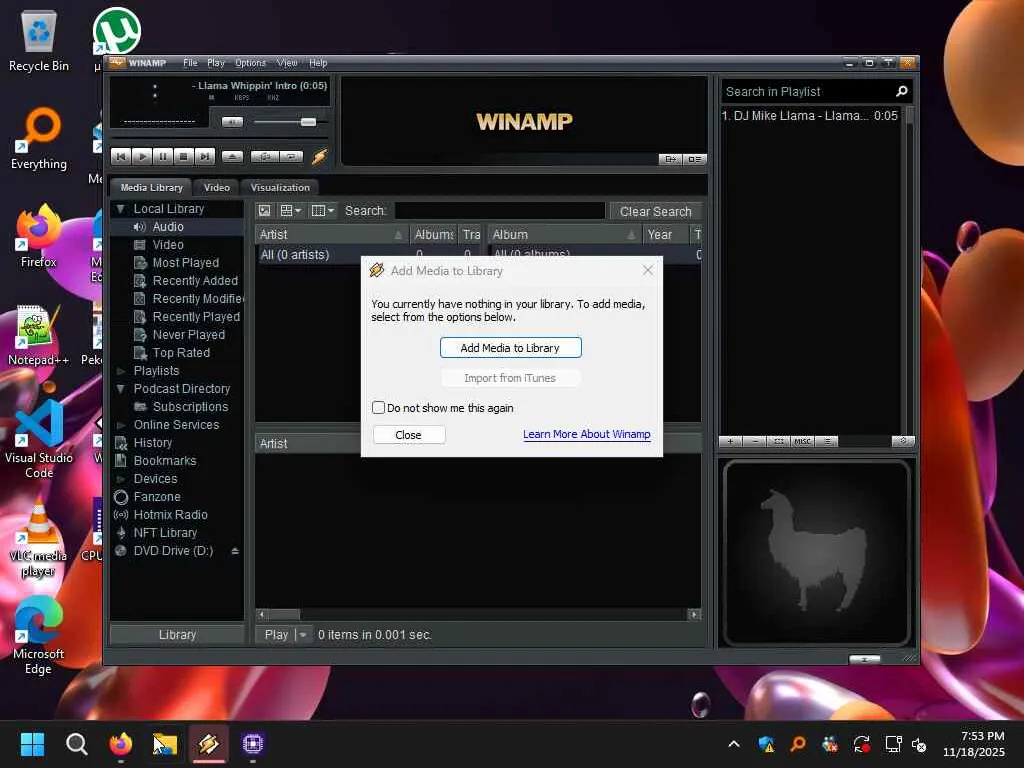Image resolution: width=1024 pixels, height=768 pixels.
Task: Open the Never Played view
Action: point(188,334)
